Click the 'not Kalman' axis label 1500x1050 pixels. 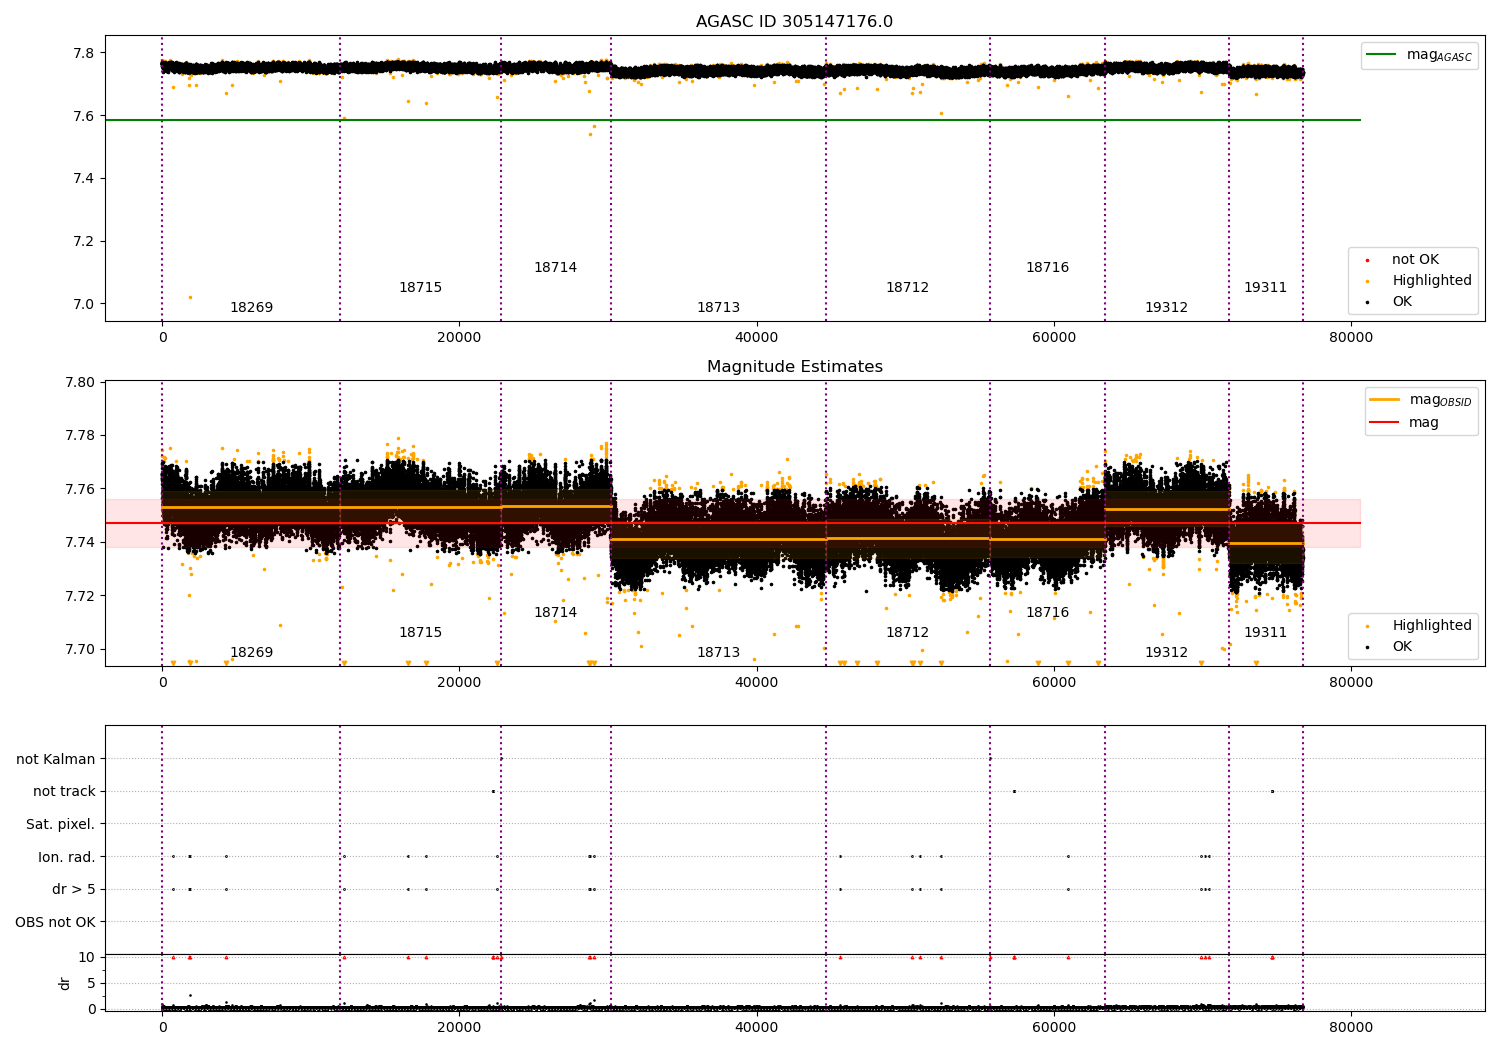tap(56, 760)
